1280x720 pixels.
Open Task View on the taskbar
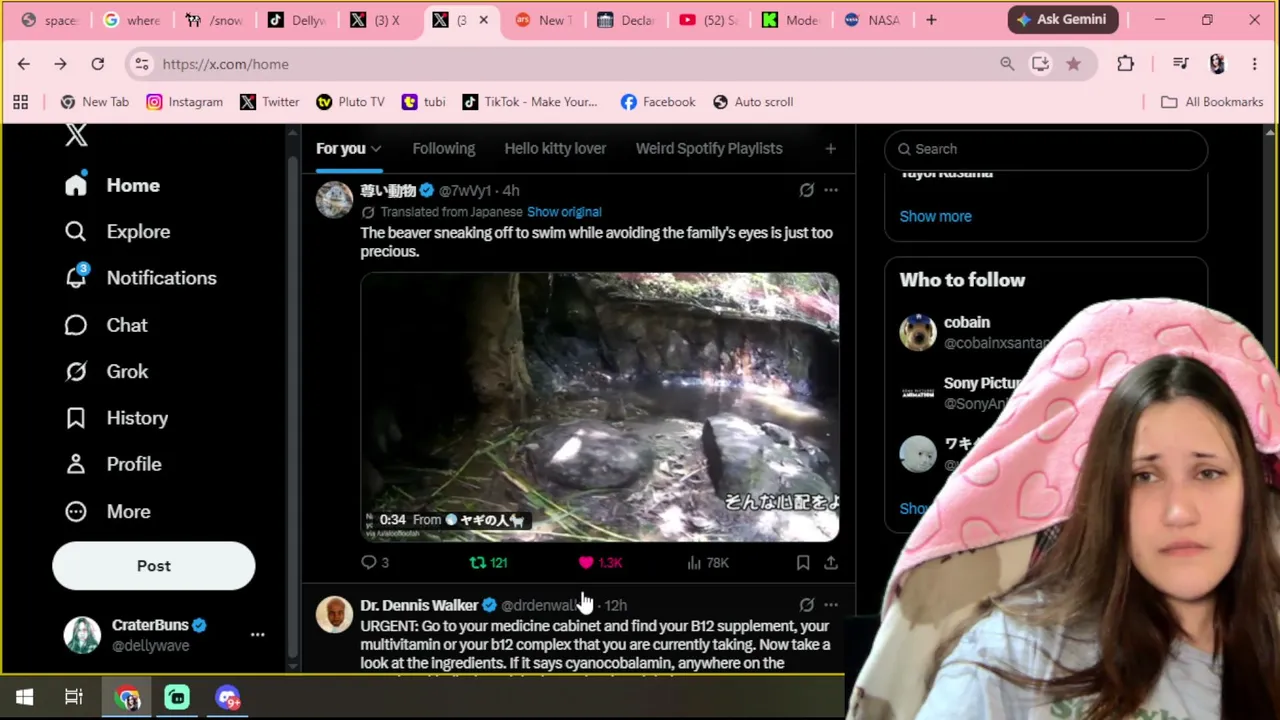click(x=74, y=697)
